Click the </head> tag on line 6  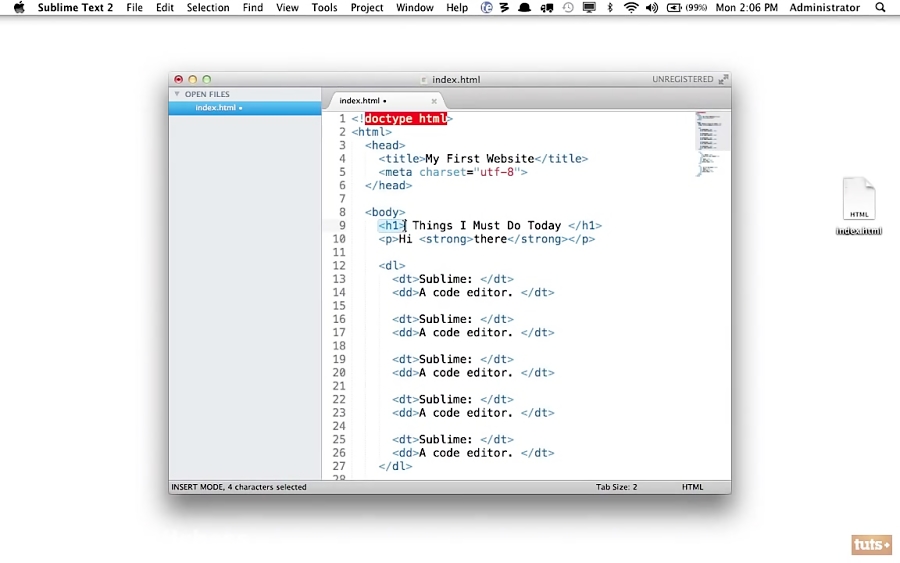coord(389,185)
